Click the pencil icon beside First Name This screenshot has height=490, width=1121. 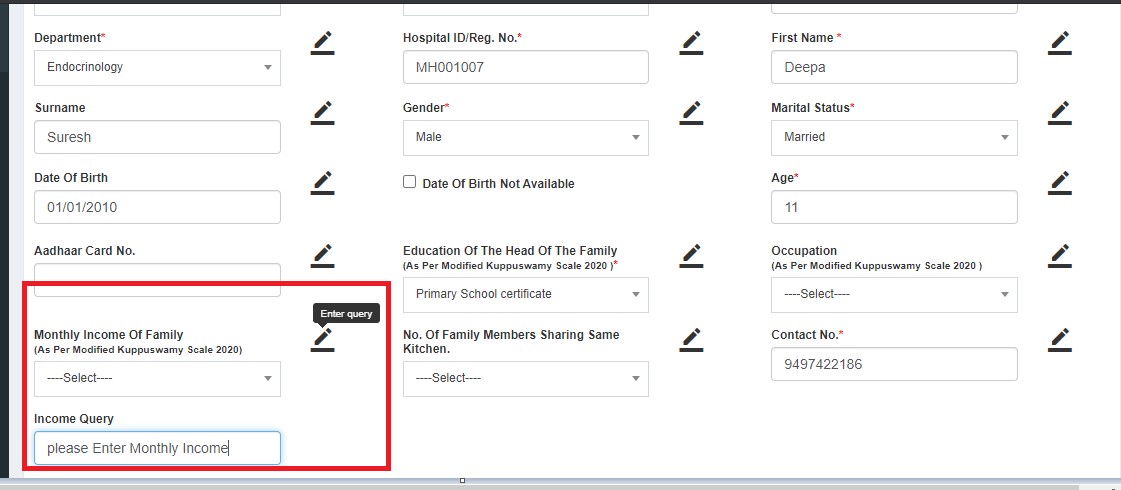[1060, 42]
